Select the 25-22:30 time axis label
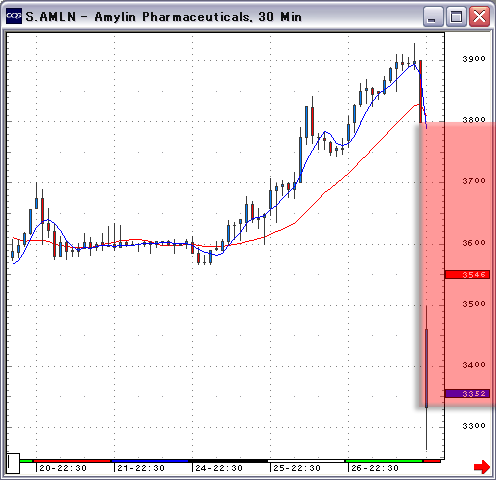496x480 pixels. pos(297,468)
